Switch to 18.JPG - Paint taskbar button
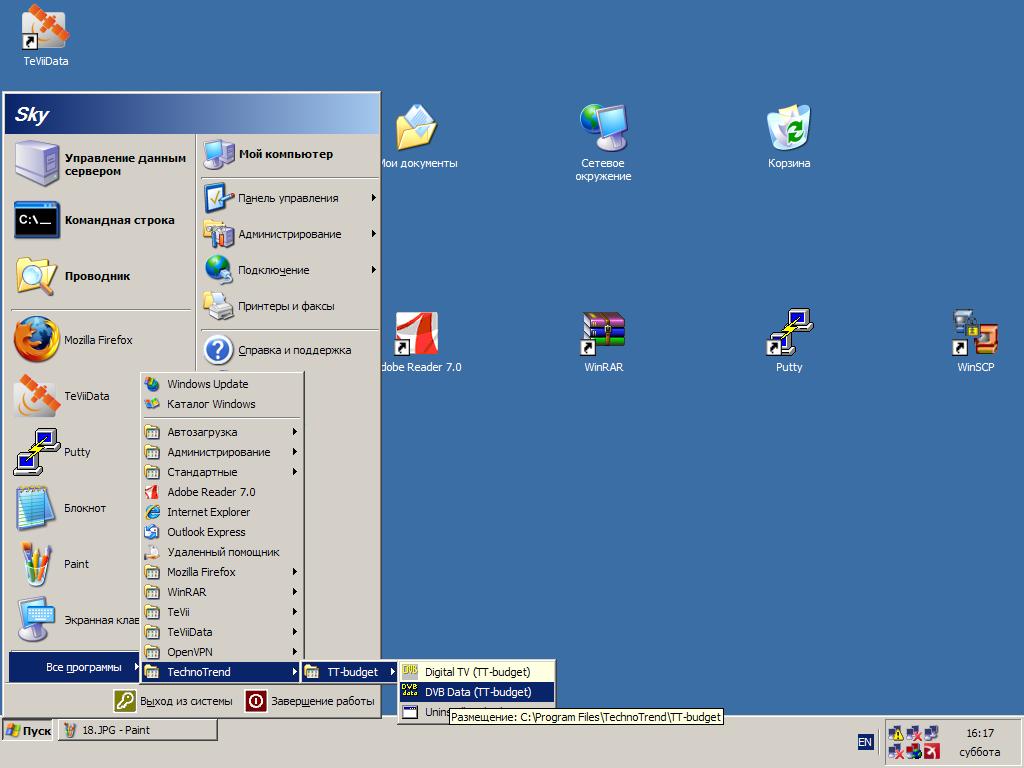 (138, 730)
